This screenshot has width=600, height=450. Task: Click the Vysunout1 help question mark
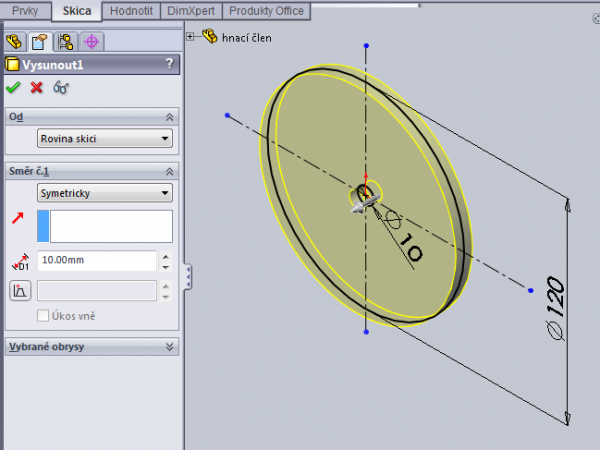click(169, 65)
